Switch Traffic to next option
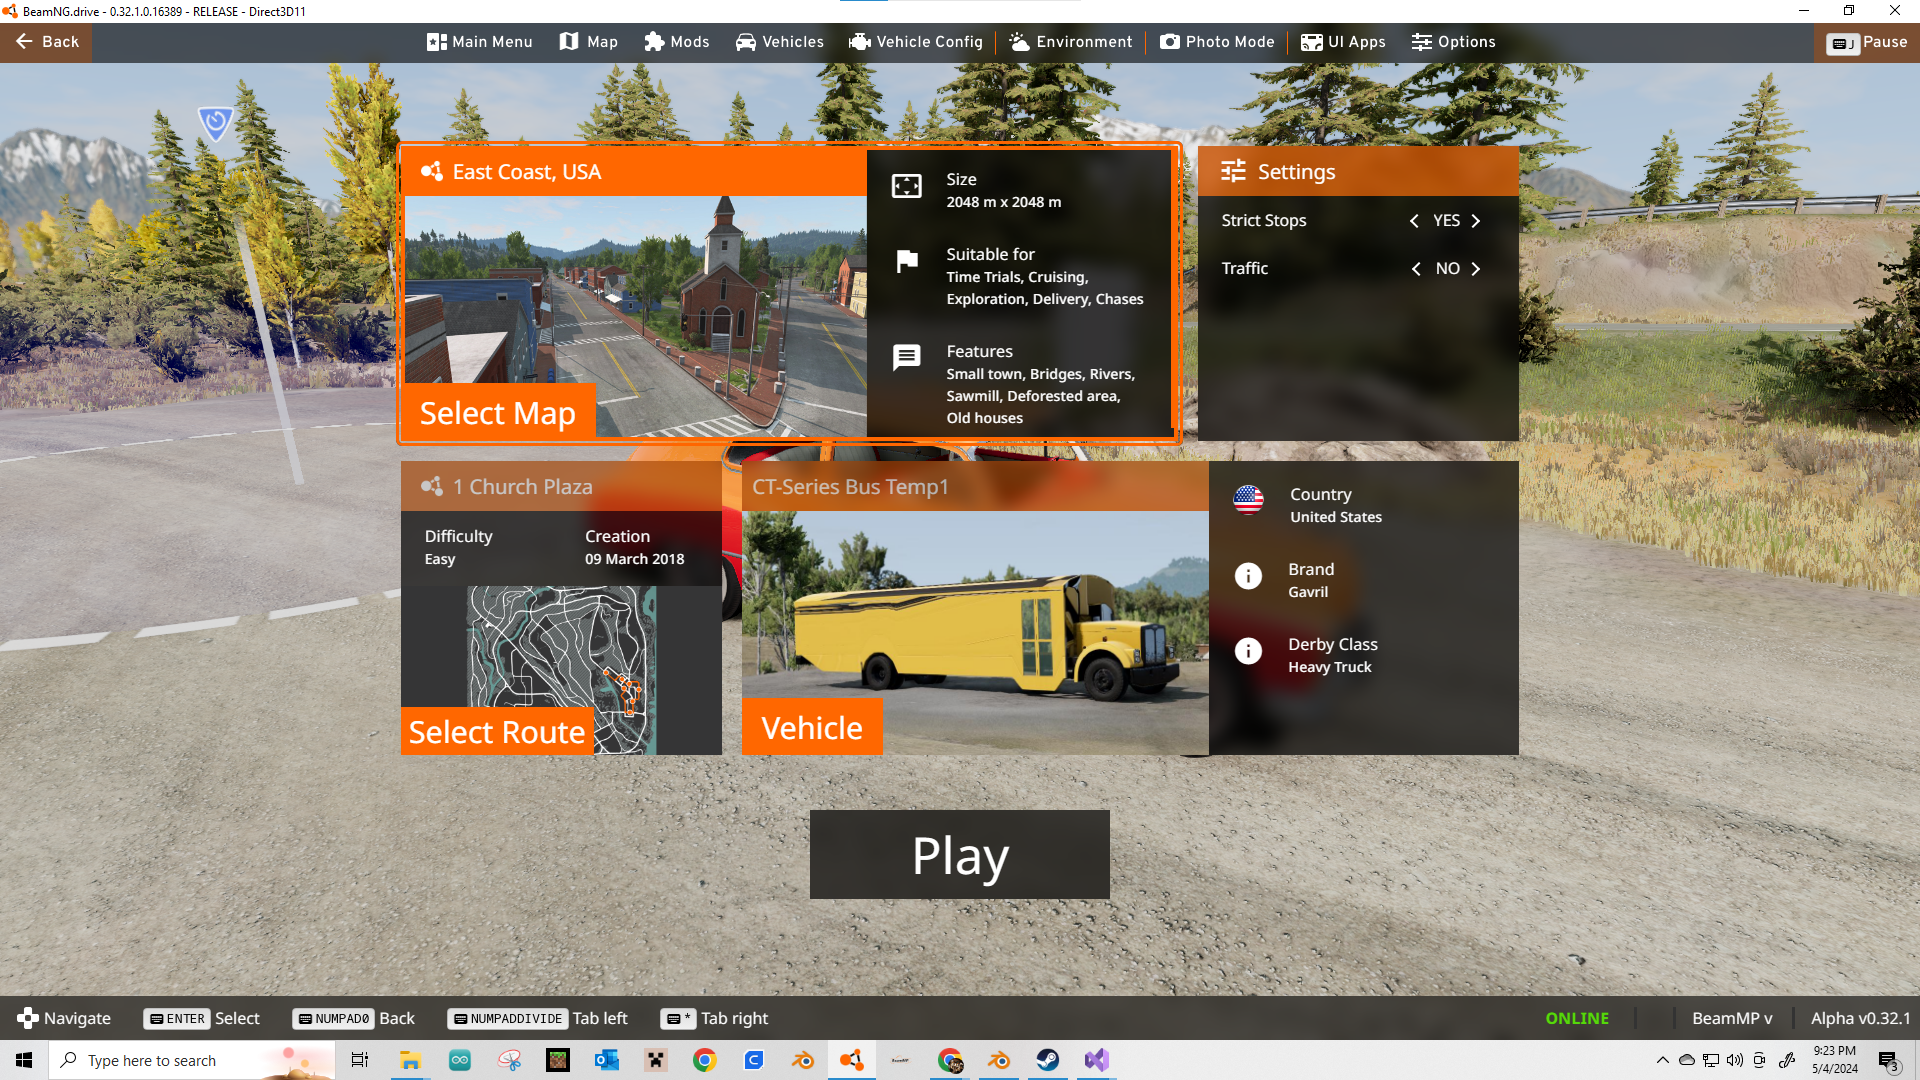This screenshot has width=1920, height=1080. coord(1475,269)
